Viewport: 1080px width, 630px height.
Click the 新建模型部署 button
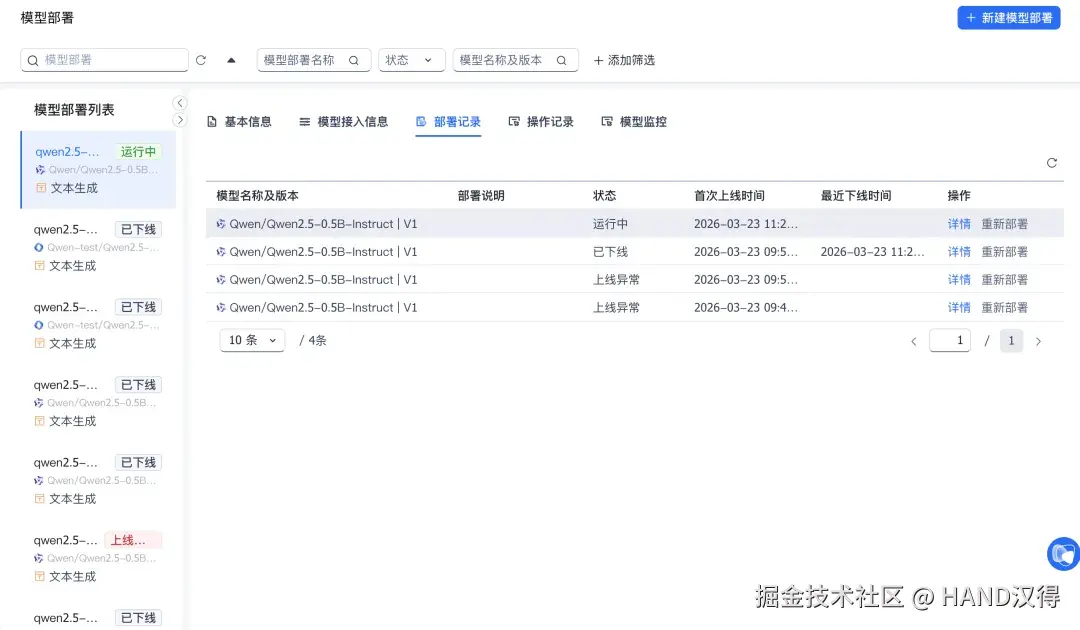[x=1008, y=18]
